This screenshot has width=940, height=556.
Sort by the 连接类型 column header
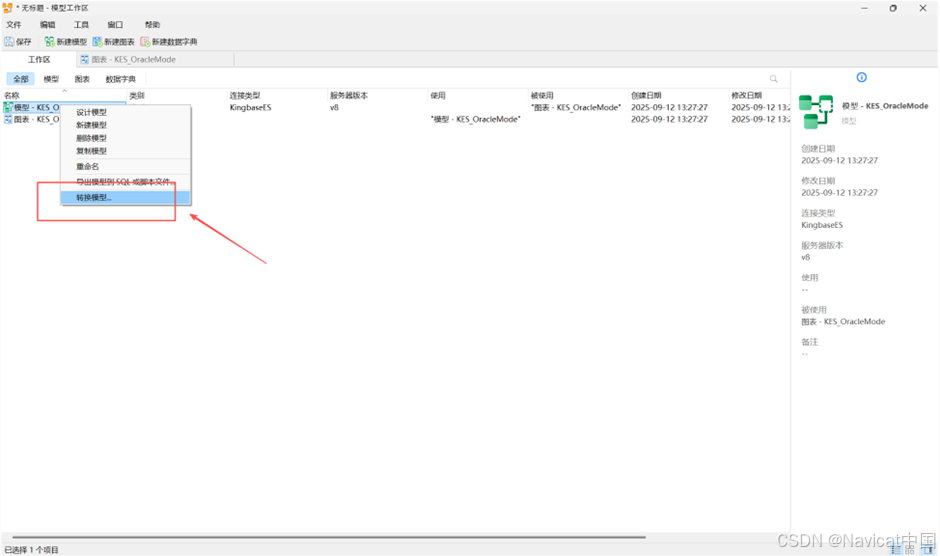[277, 95]
